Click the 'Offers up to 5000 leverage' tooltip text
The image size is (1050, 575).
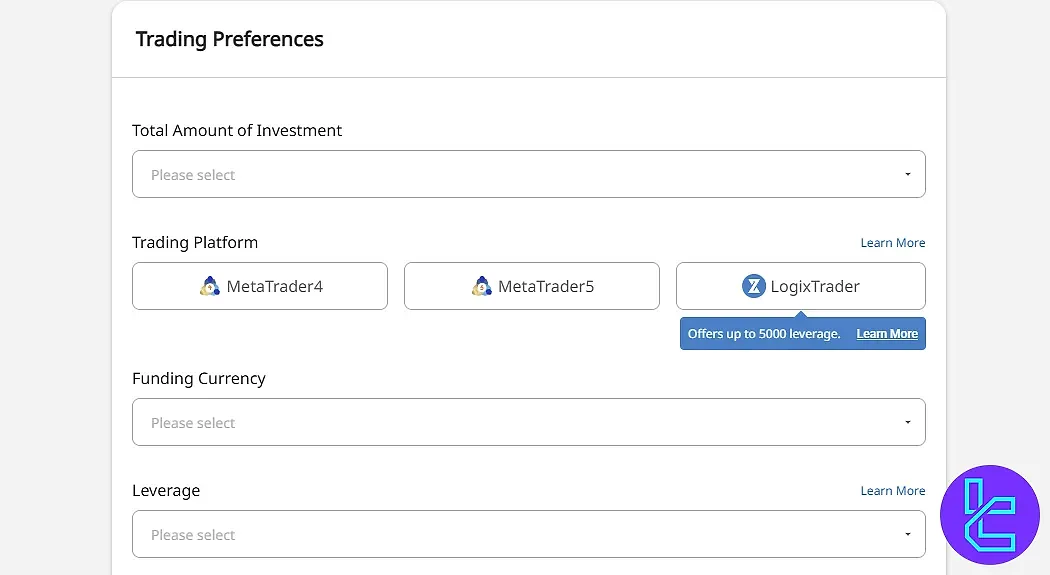(x=764, y=334)
